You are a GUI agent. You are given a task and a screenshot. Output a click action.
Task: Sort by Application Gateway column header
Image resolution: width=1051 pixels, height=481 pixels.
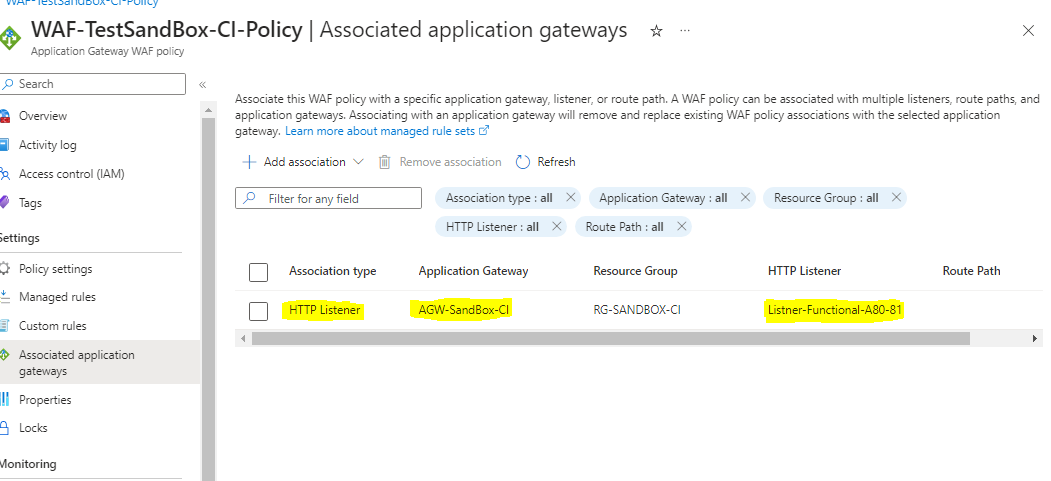pyautogui.click(x=473, y=271)
